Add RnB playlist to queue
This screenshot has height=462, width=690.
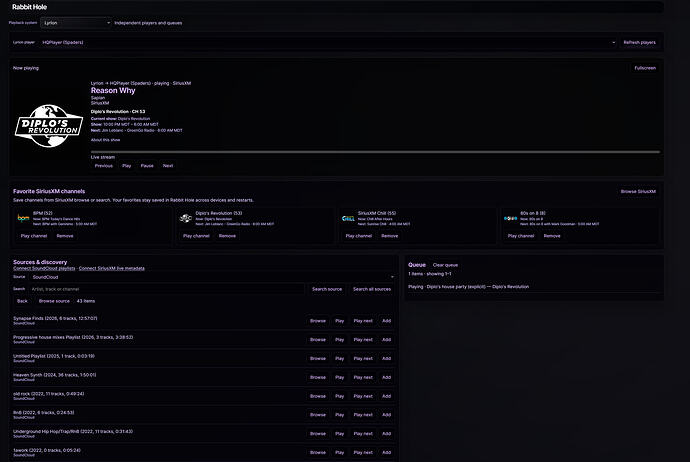tap(386, 415)
